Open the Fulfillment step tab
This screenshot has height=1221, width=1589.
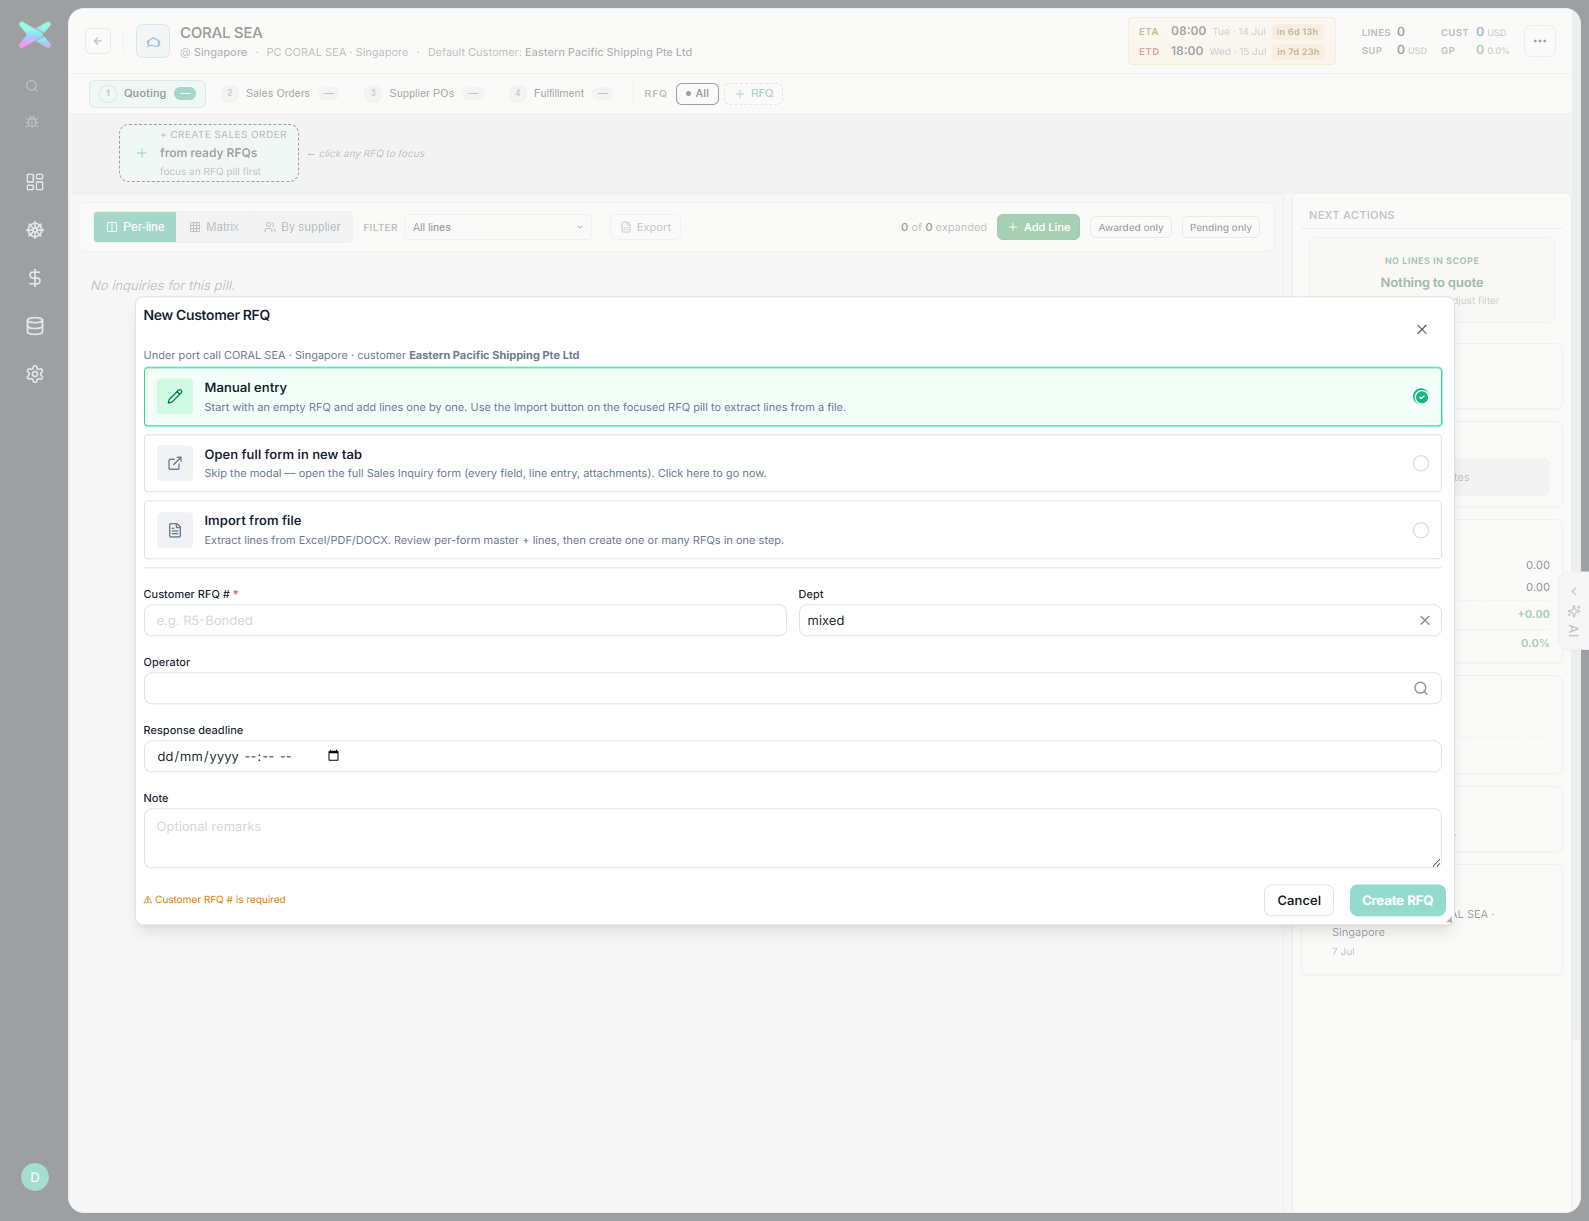tap(561, 94)
